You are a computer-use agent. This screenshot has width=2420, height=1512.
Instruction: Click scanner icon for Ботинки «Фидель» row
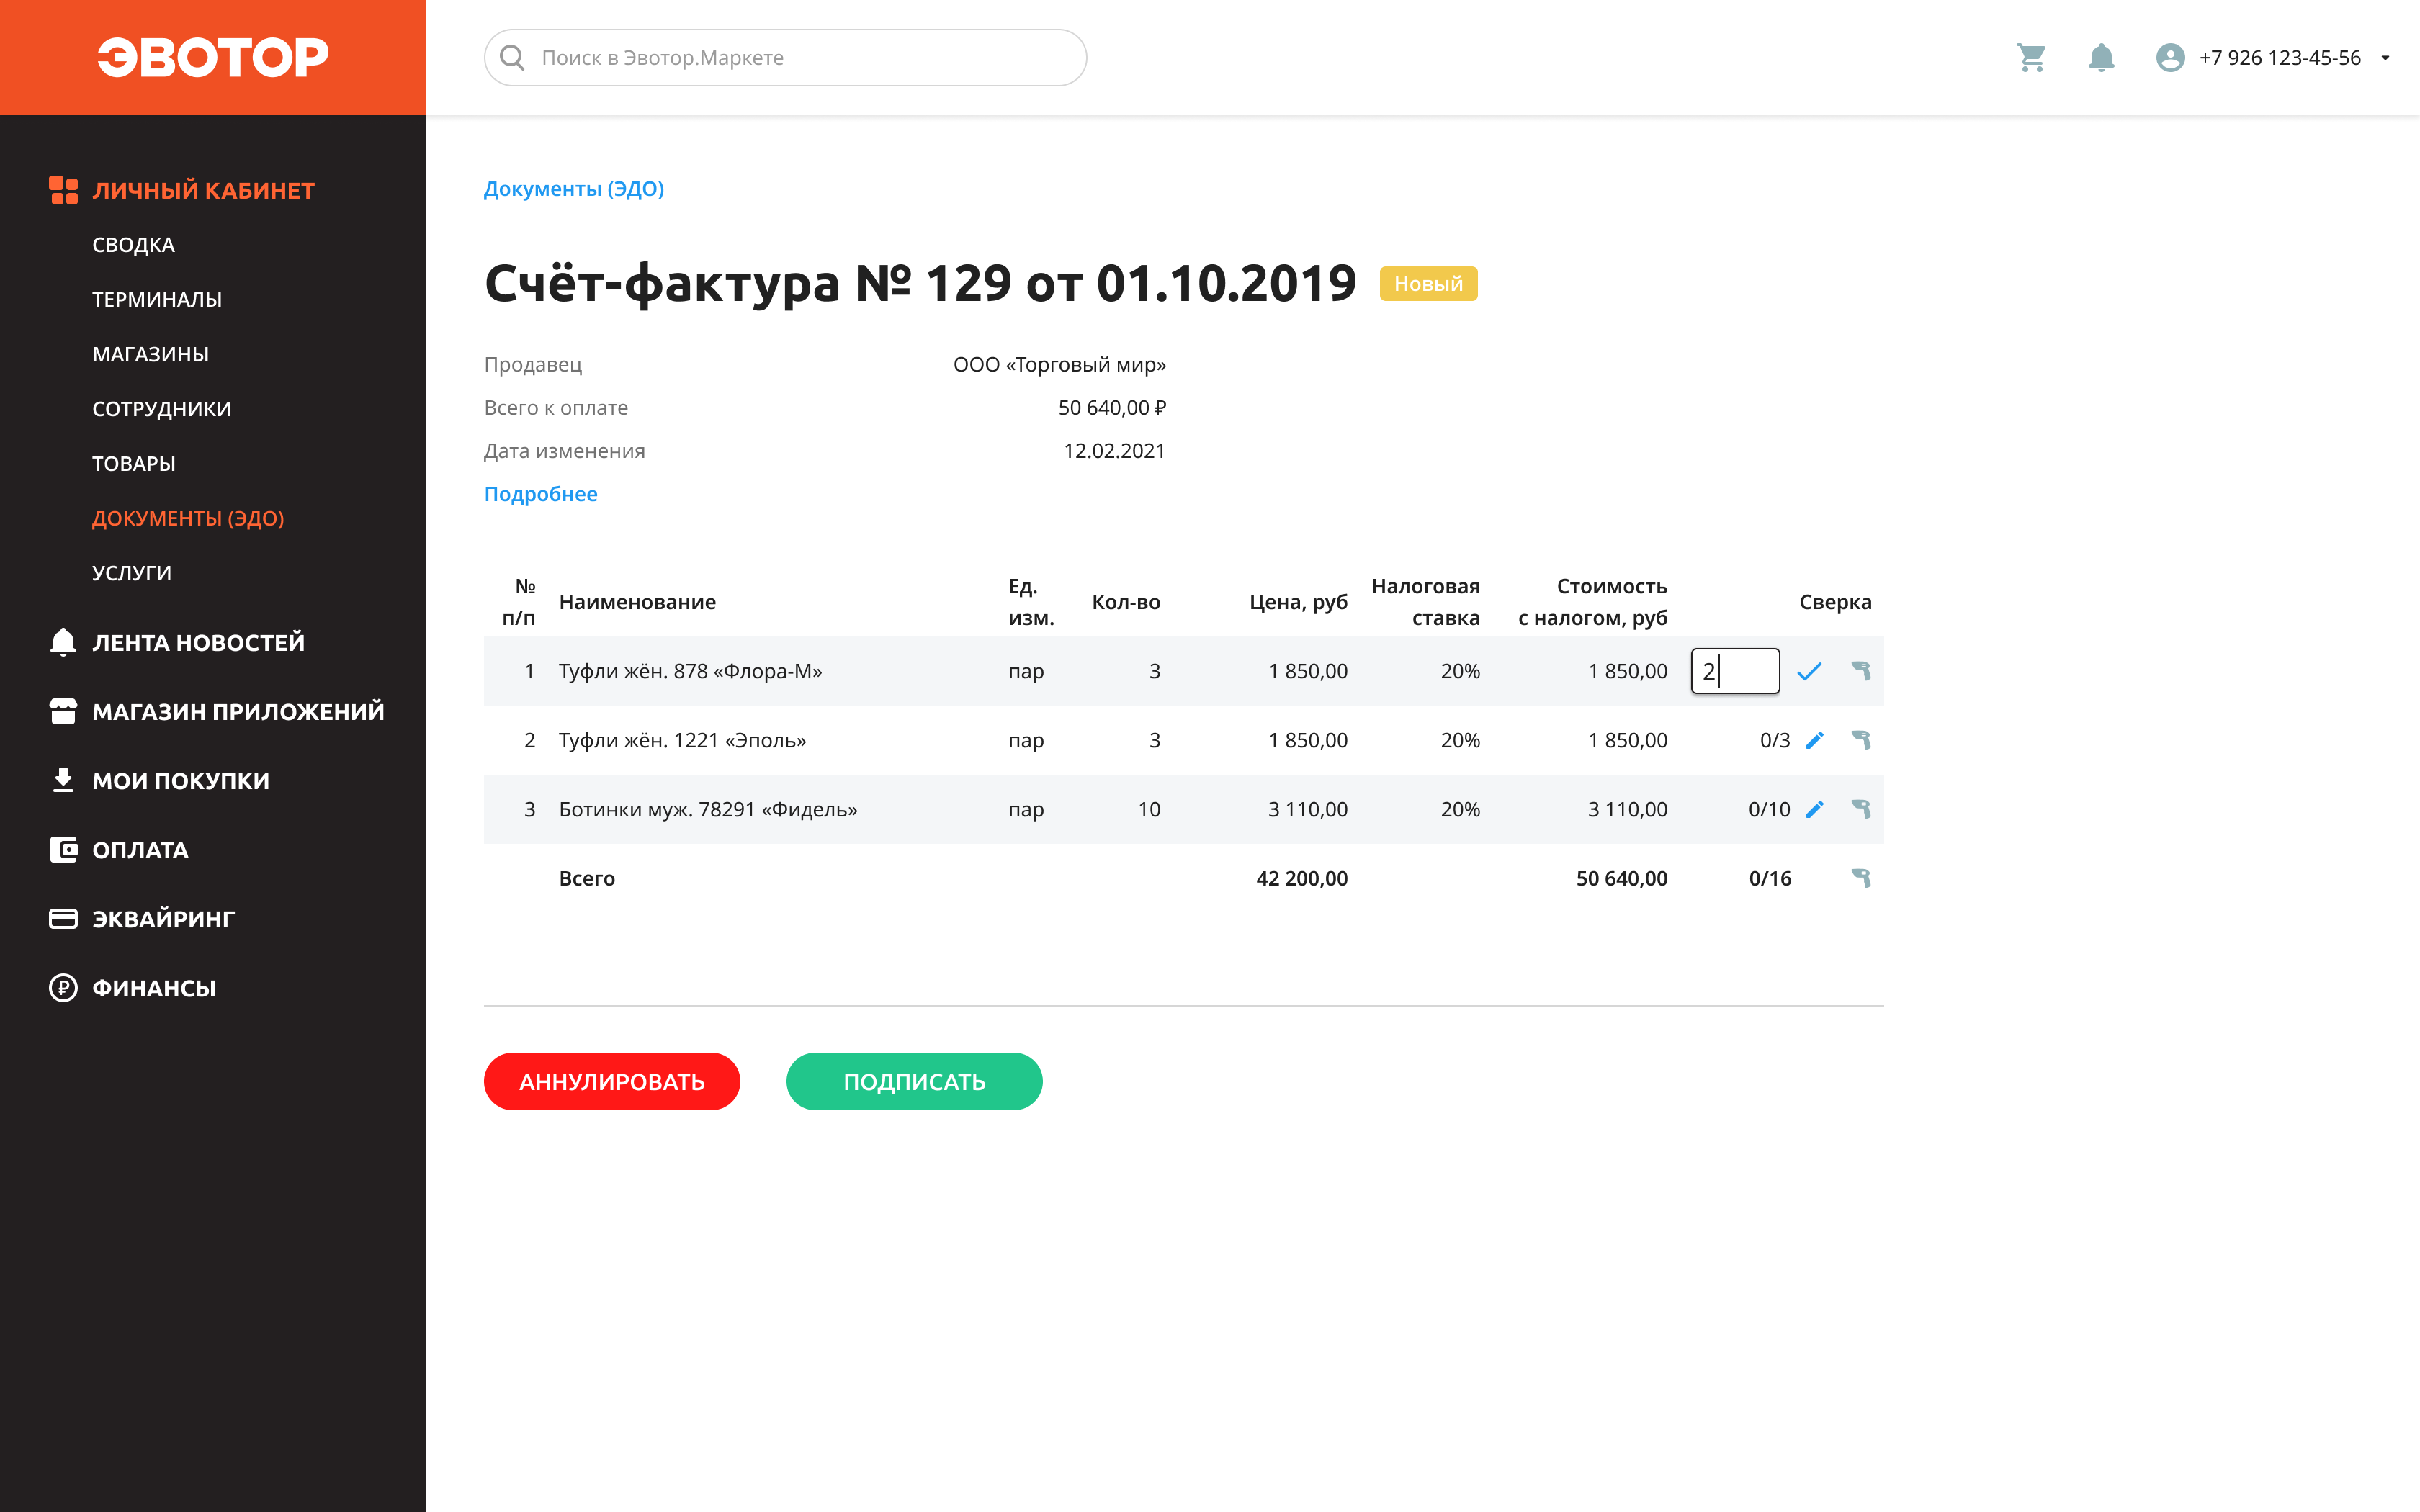1861,809
